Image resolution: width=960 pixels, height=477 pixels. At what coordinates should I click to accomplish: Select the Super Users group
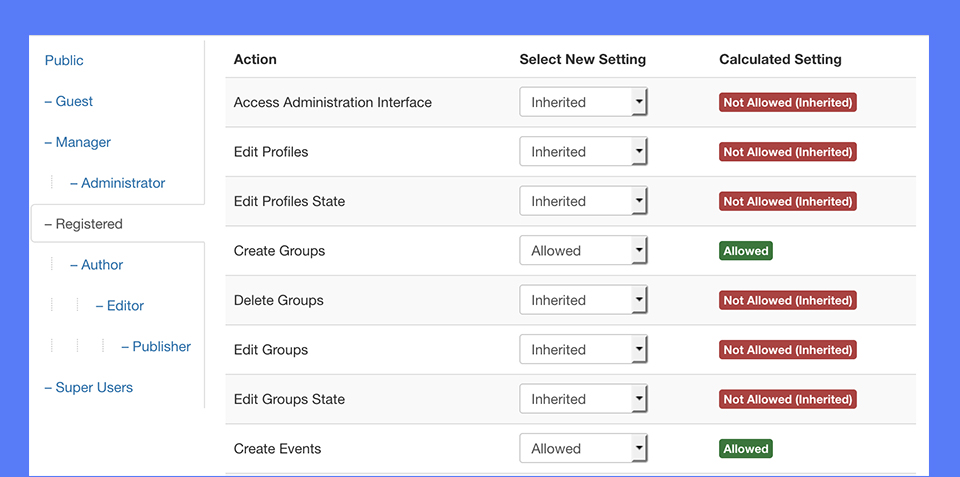(89, 388)
